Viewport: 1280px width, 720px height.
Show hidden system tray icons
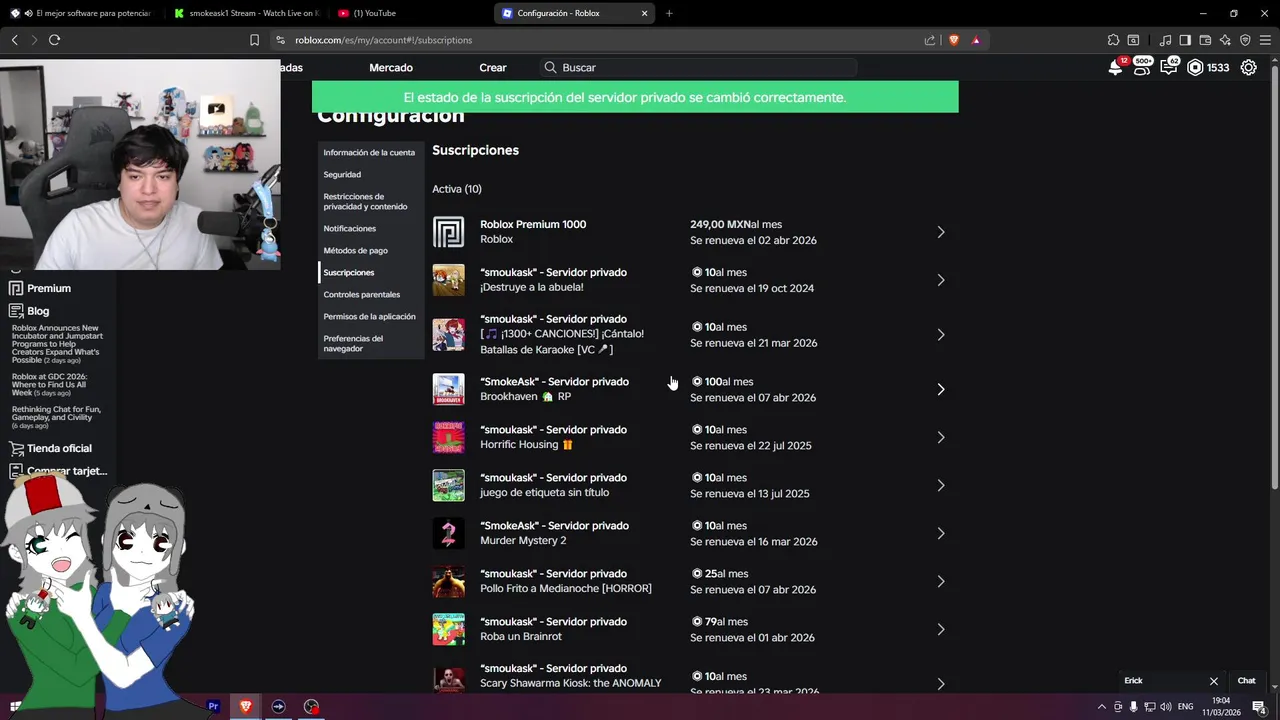(1102, 707)
